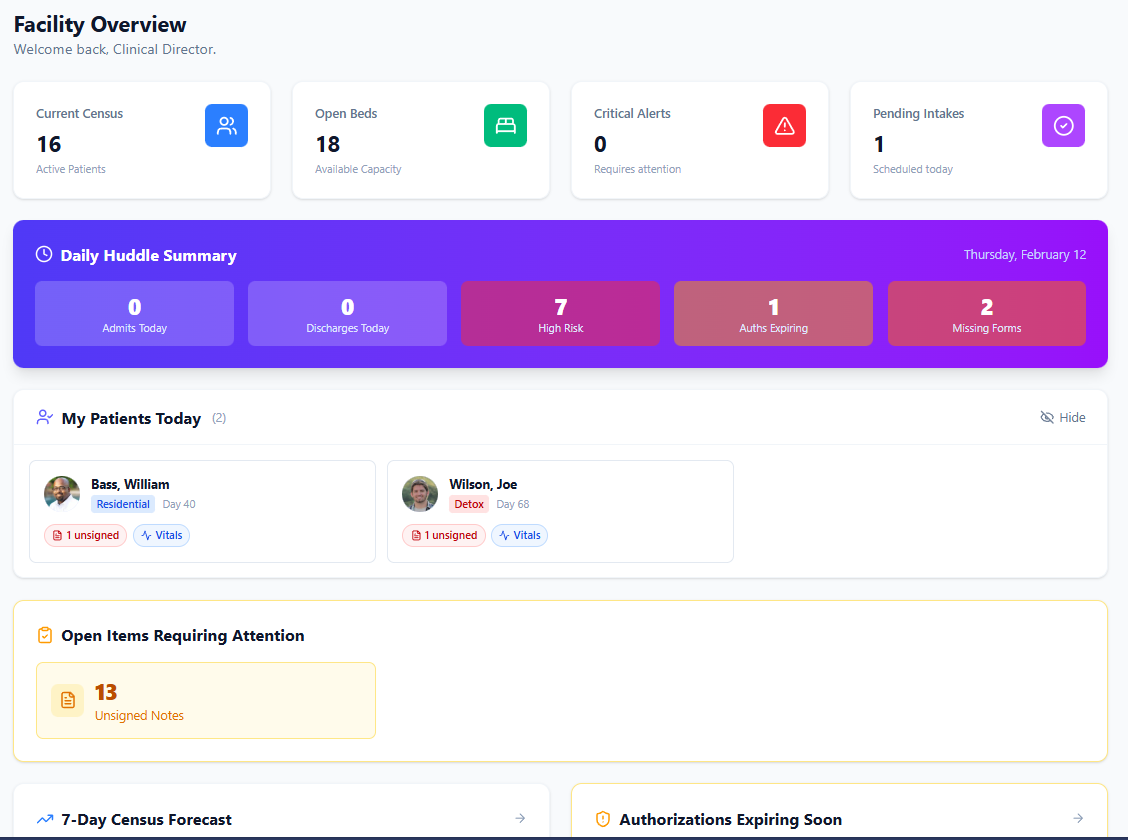Click the 1 unsigned badge for Wilson, Joe
Viewport: 1128px width, 840px height.
pos(443,535)
